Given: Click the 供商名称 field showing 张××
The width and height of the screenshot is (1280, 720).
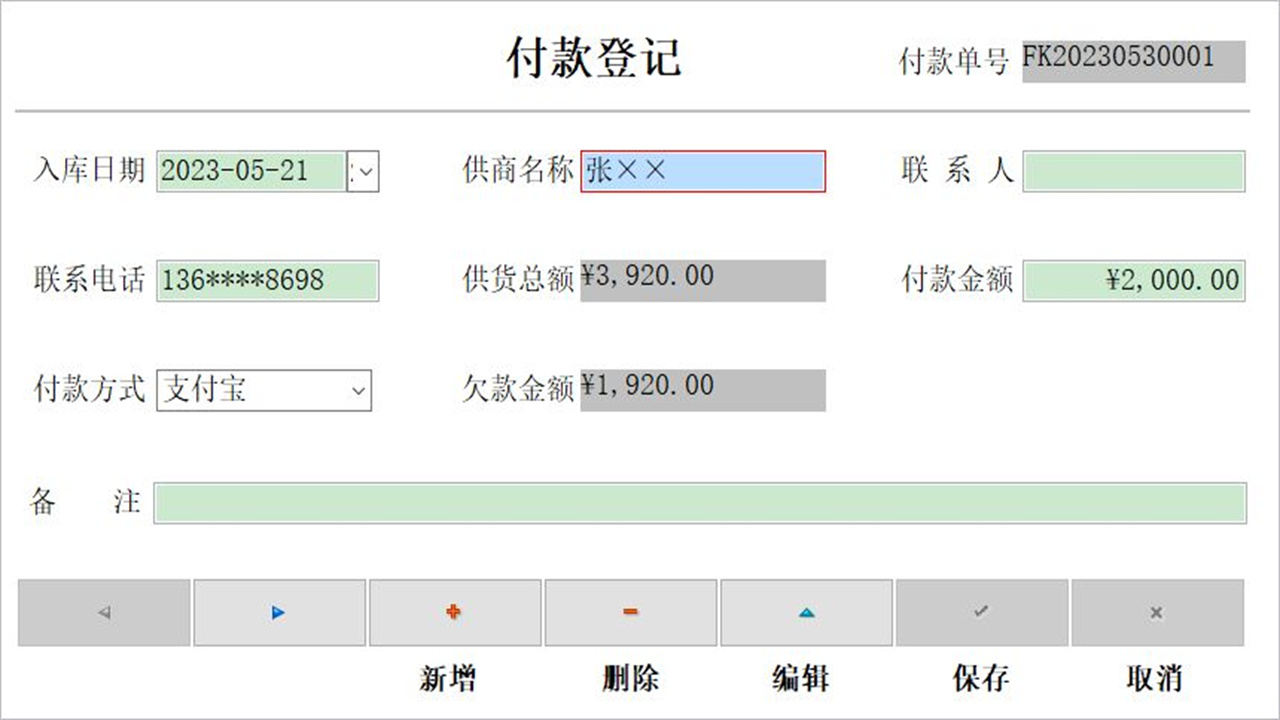Looking at the screenshot, I should pos(703,172).
